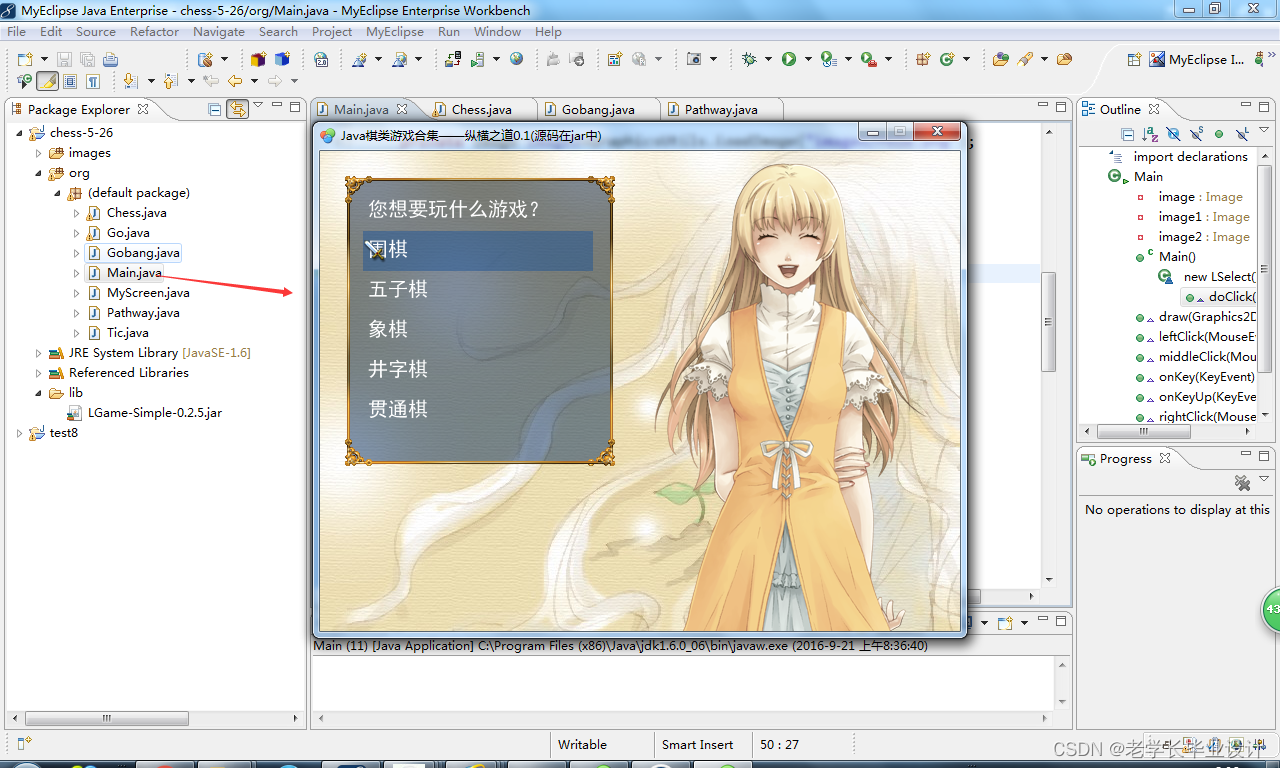
Task: Collapse the chess-5-26 project node
Action: pyautogui.click(x=19, y=133)
